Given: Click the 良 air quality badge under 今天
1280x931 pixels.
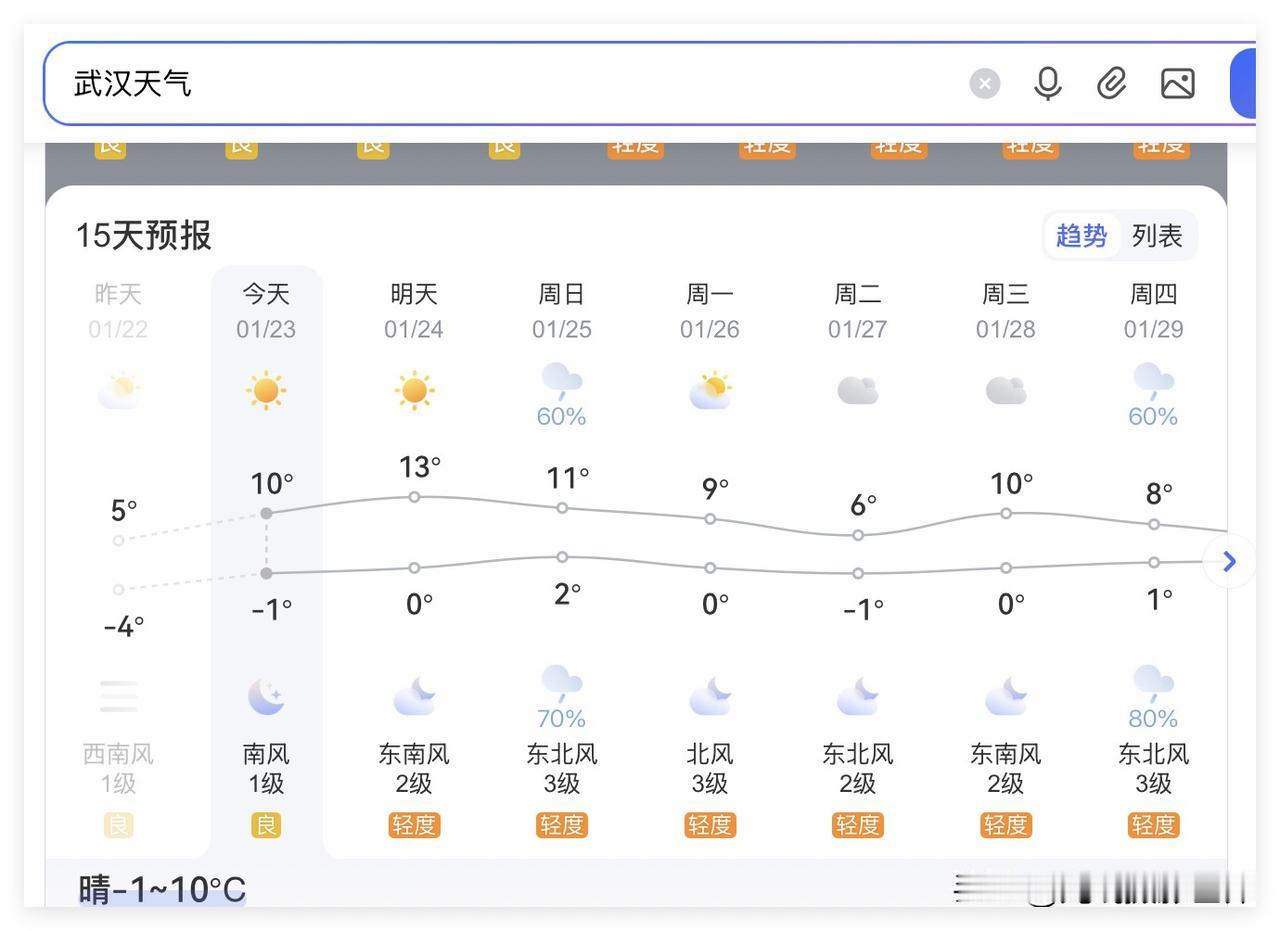Looking at the screenshot, I should [265, 825].
